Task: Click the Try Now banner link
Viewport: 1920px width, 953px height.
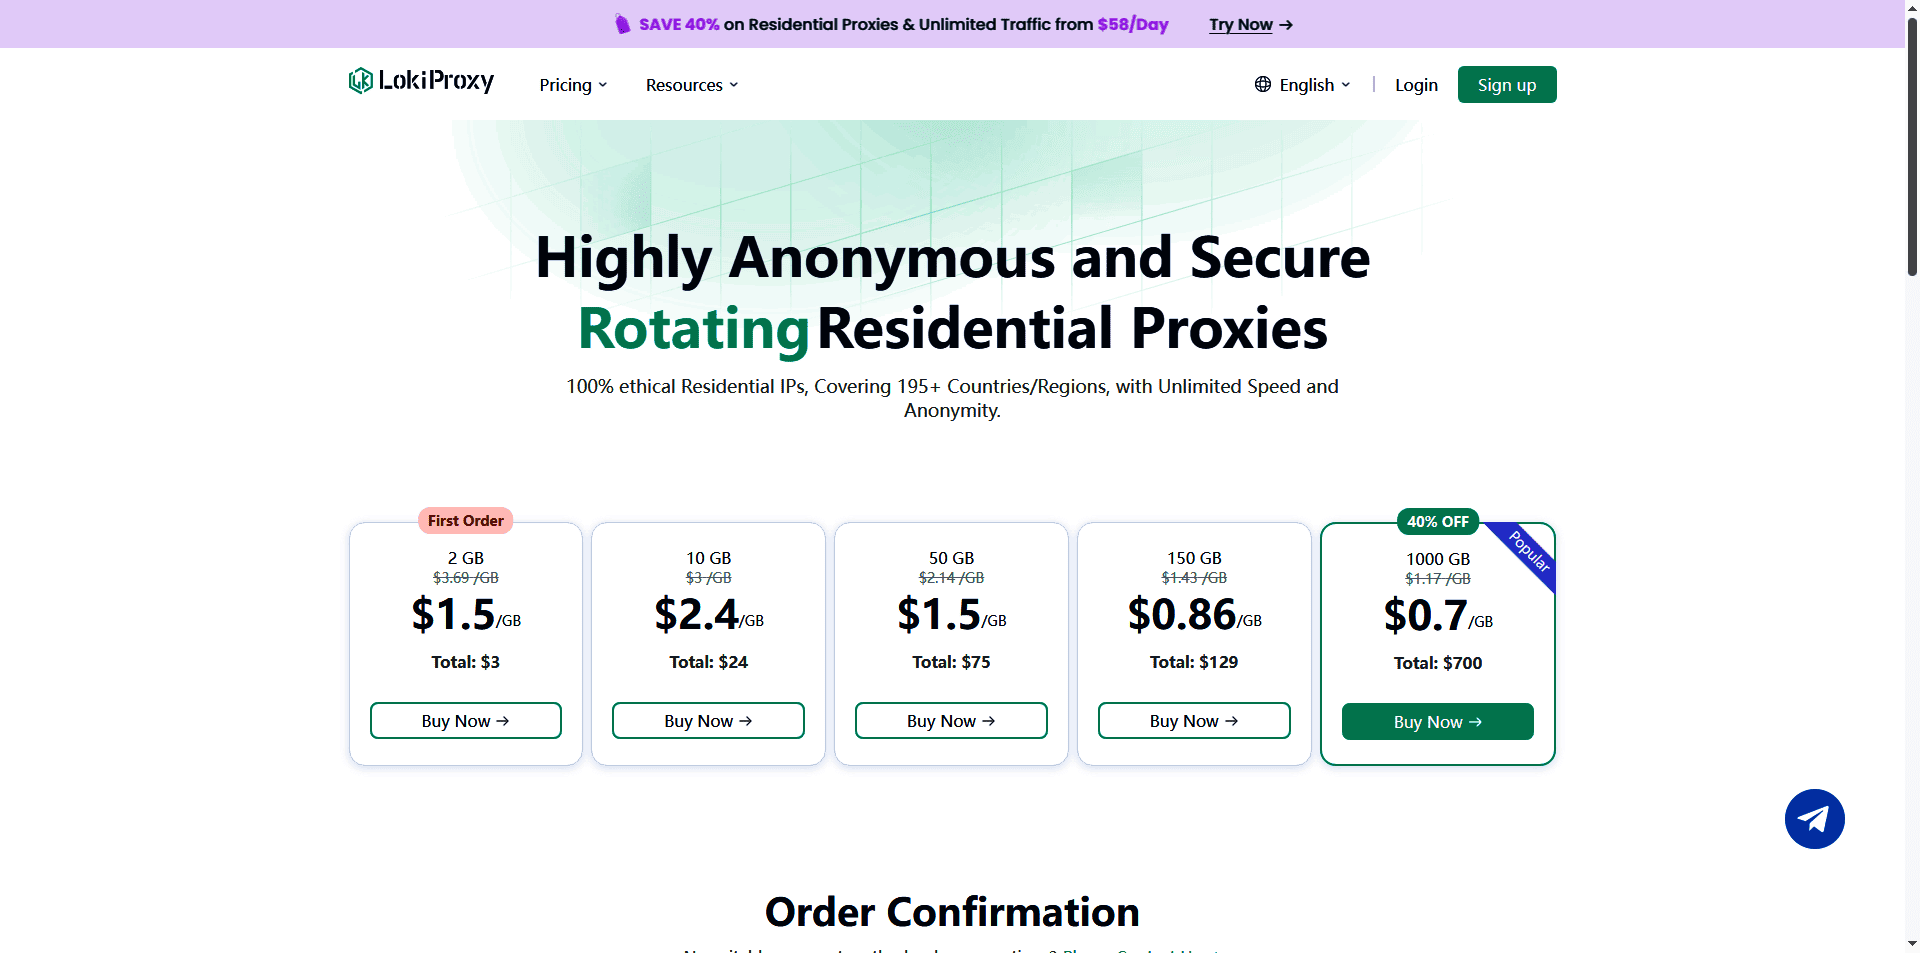Action: (x=1240, y=25)
